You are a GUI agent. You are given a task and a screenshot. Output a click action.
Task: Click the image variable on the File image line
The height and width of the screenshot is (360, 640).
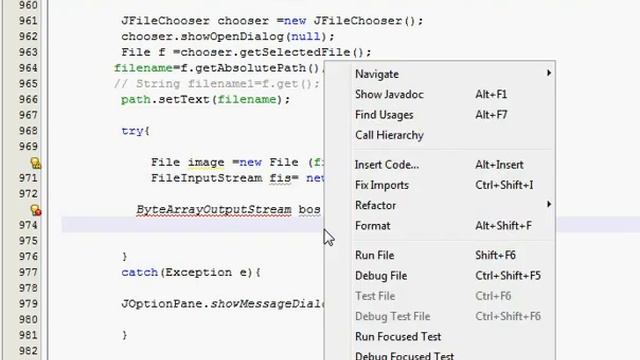coord(206,162)
